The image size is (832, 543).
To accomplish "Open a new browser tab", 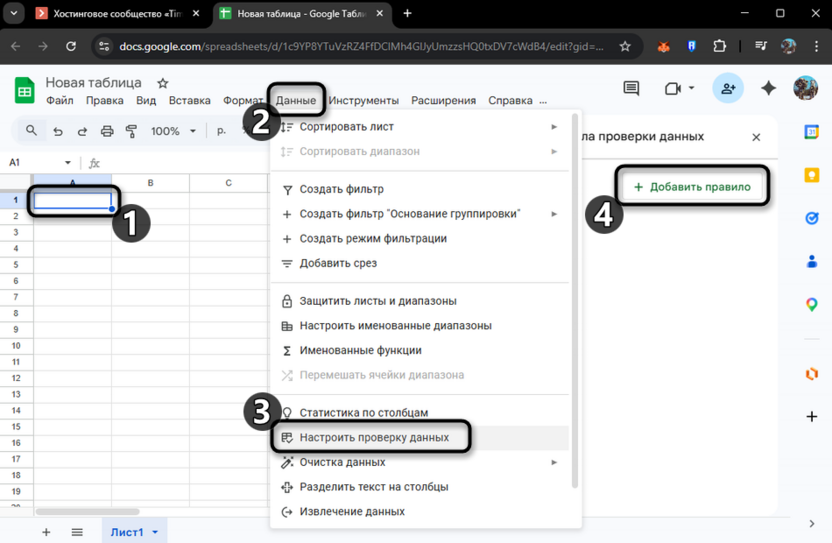I will (407, 13).
